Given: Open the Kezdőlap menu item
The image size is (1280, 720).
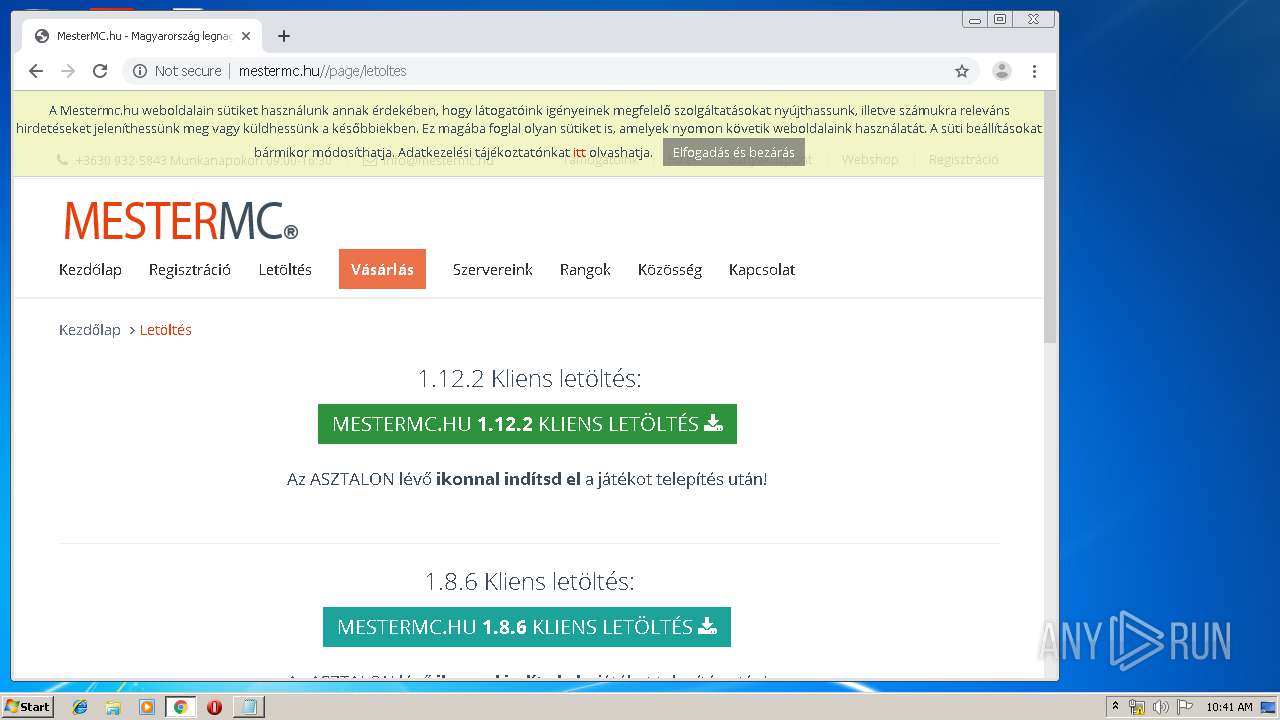Looking at the screenshot, I should coord(90,270).
